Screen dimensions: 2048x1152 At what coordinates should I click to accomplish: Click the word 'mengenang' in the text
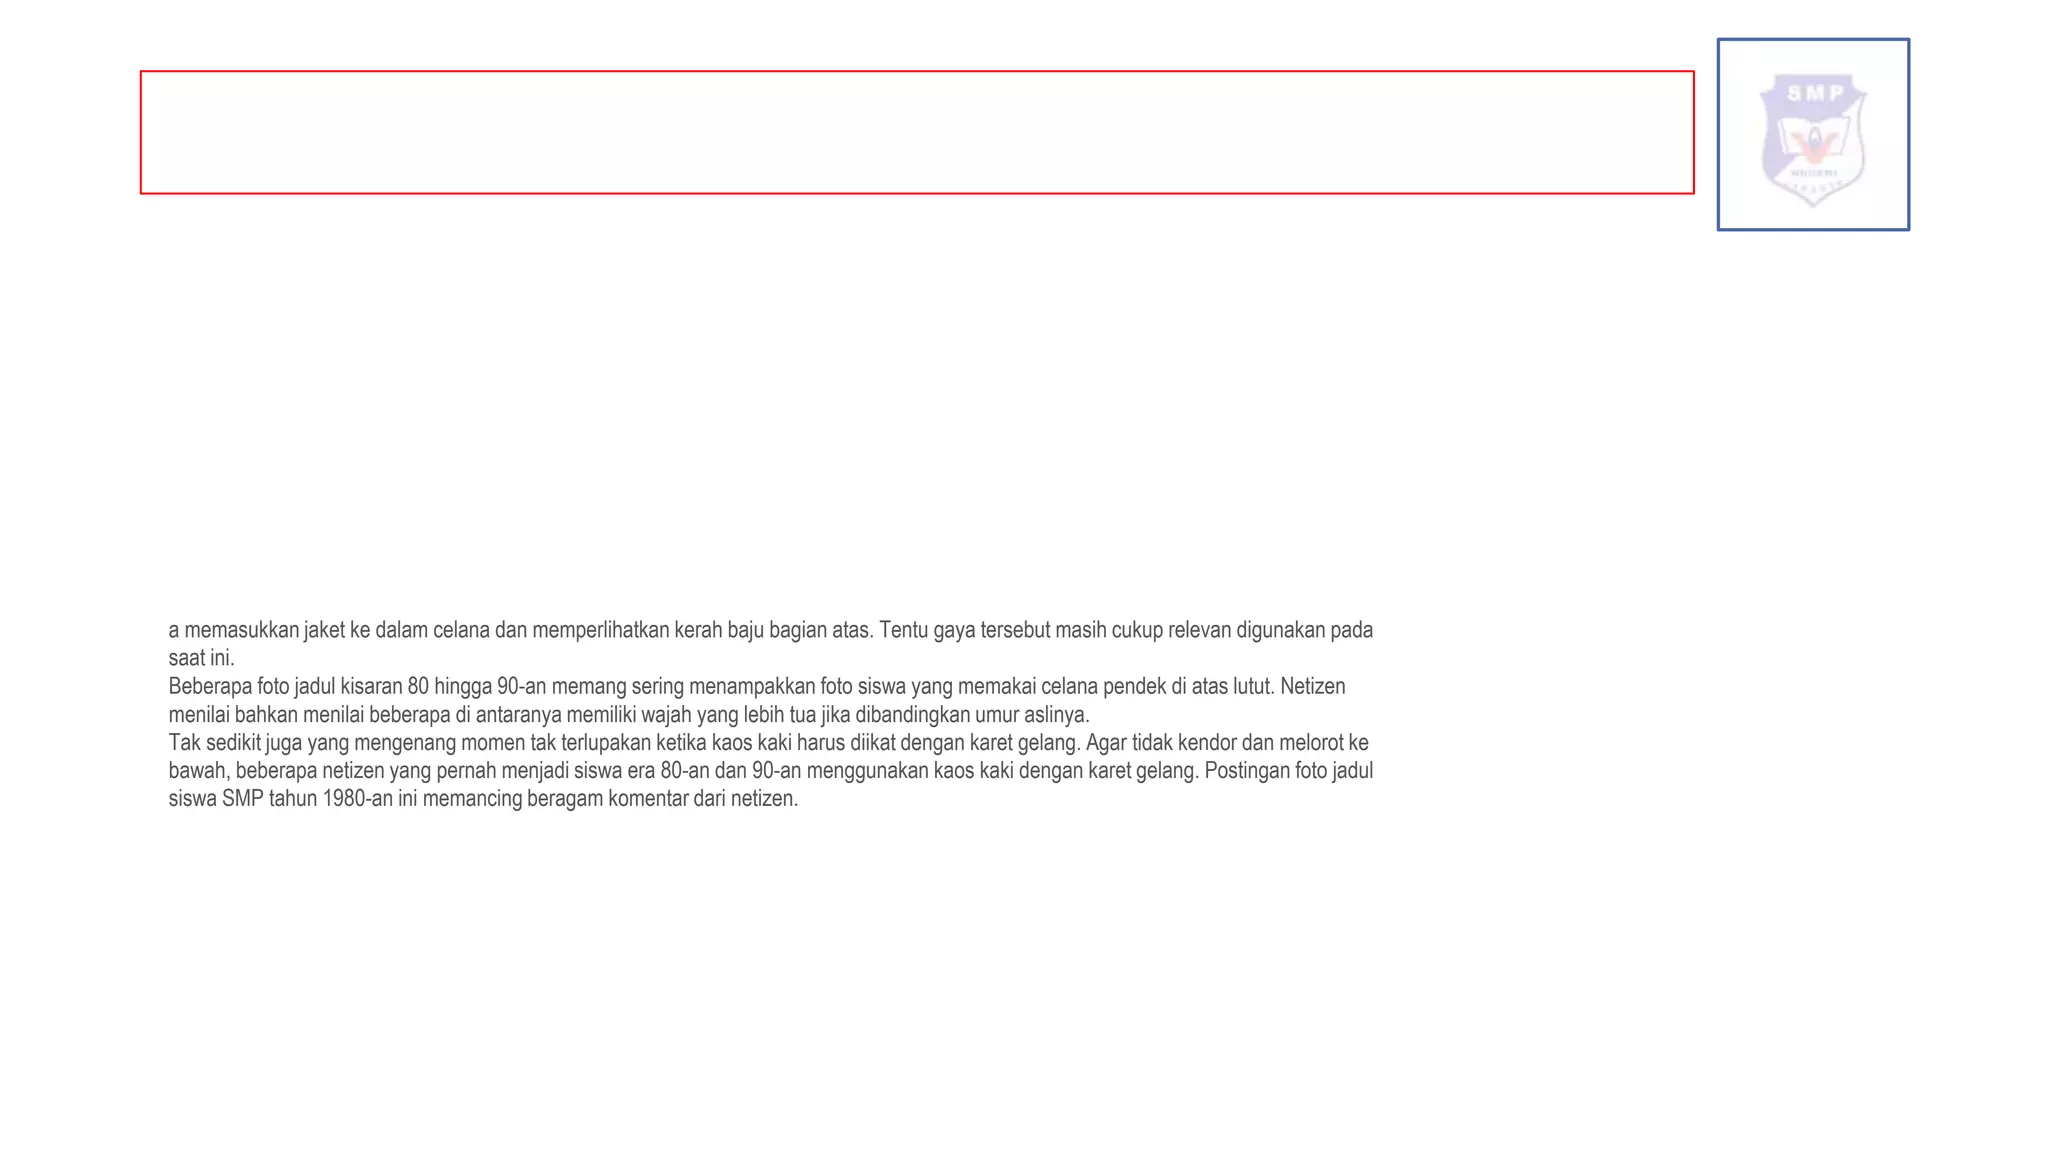click(406, 743)
